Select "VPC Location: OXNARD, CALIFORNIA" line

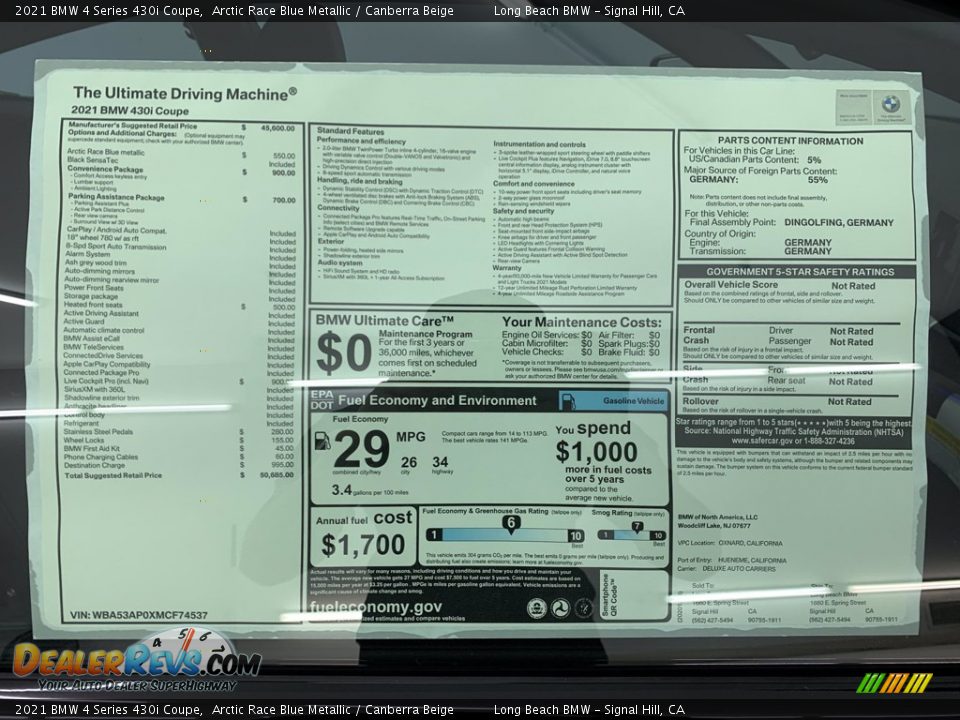coord(730,543)
